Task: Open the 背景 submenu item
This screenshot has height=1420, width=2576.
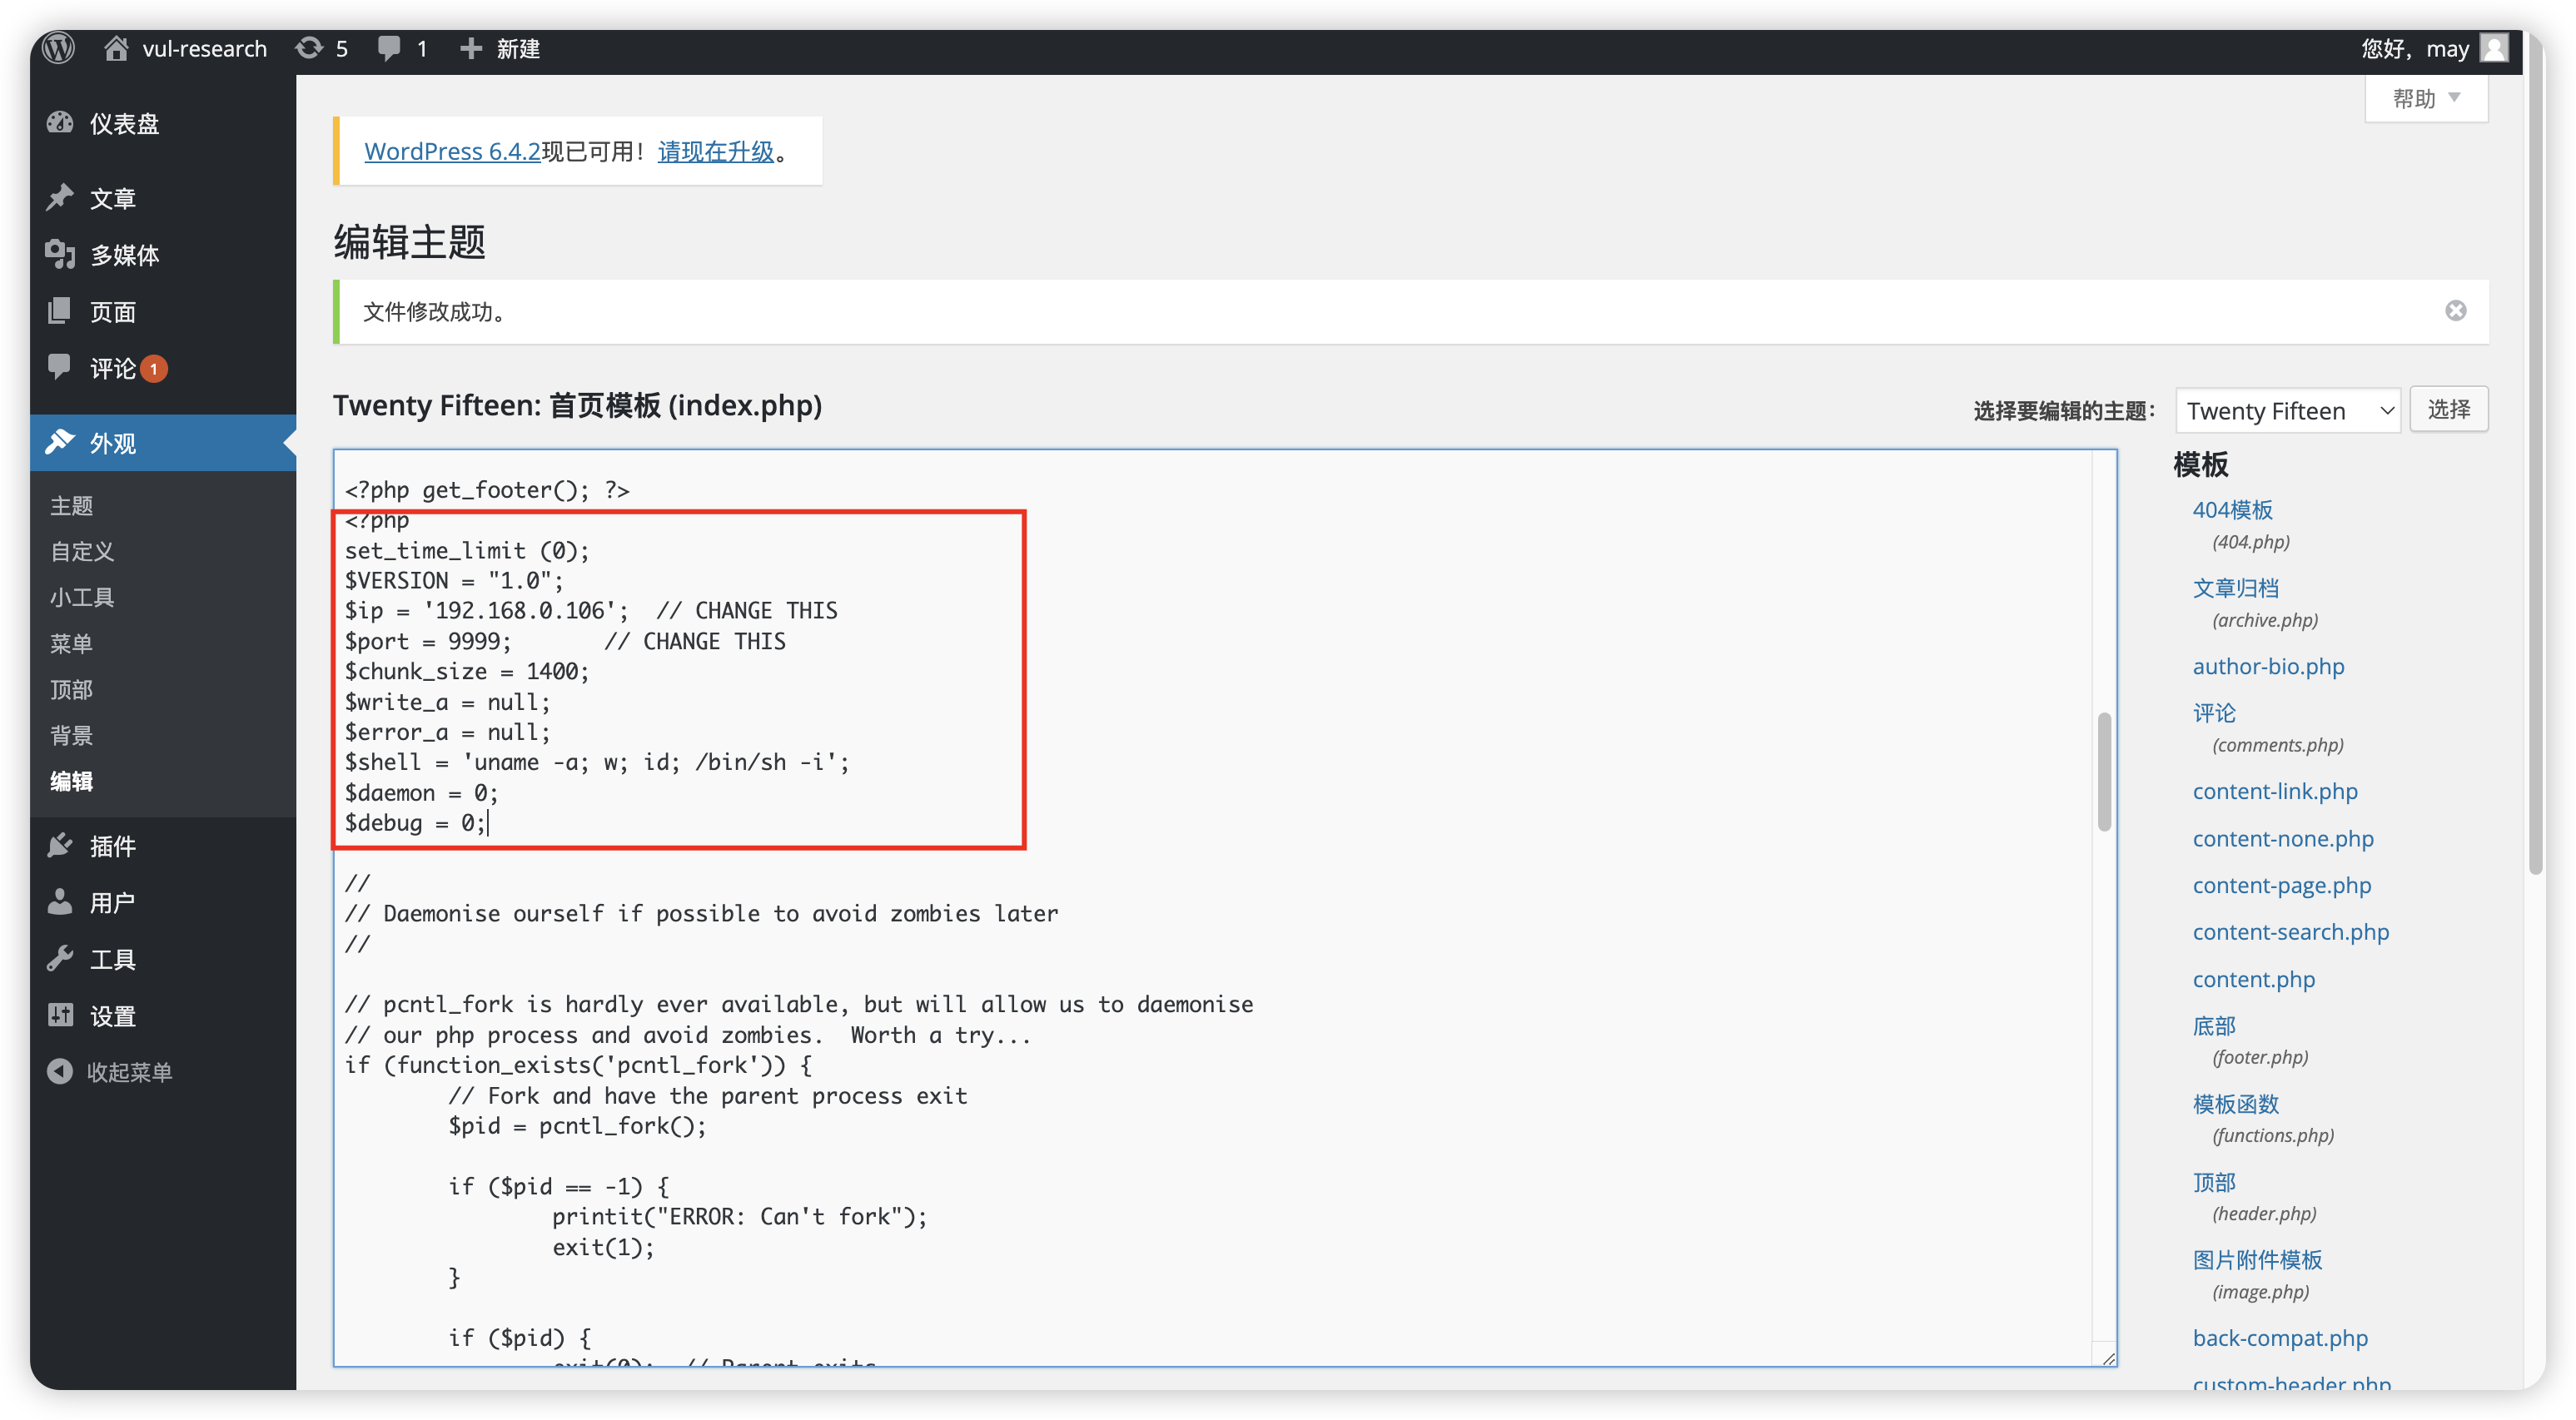Action: [x=72, y=735]
